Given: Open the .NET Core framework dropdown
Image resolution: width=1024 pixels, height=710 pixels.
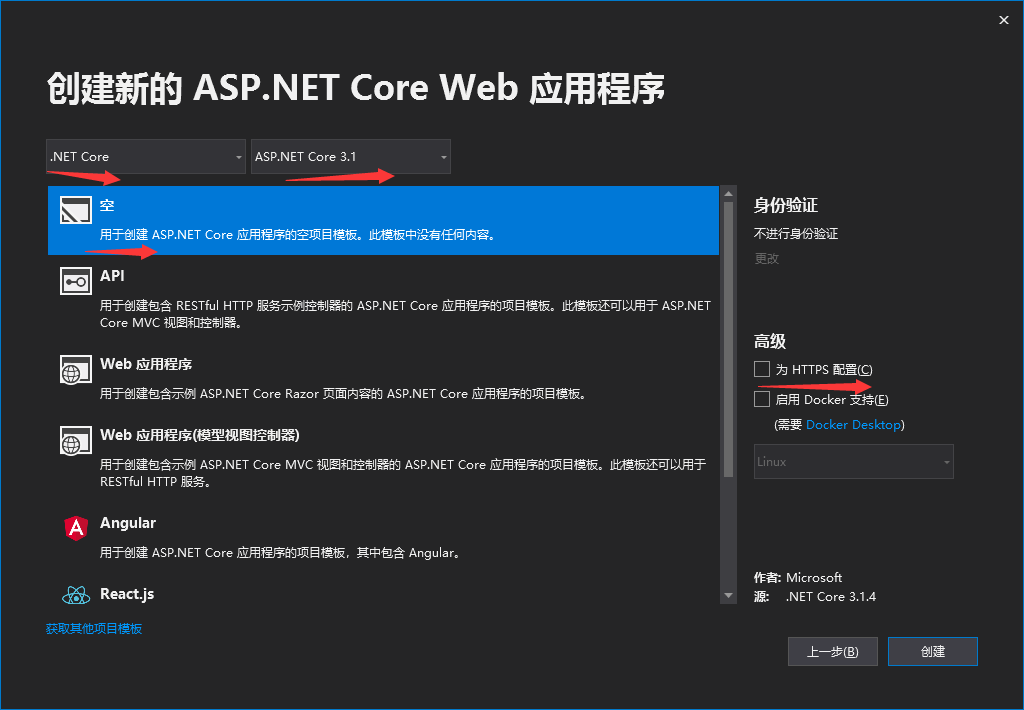Looking at the screenshot, I should pyautogui.click(x=146, y=157).
